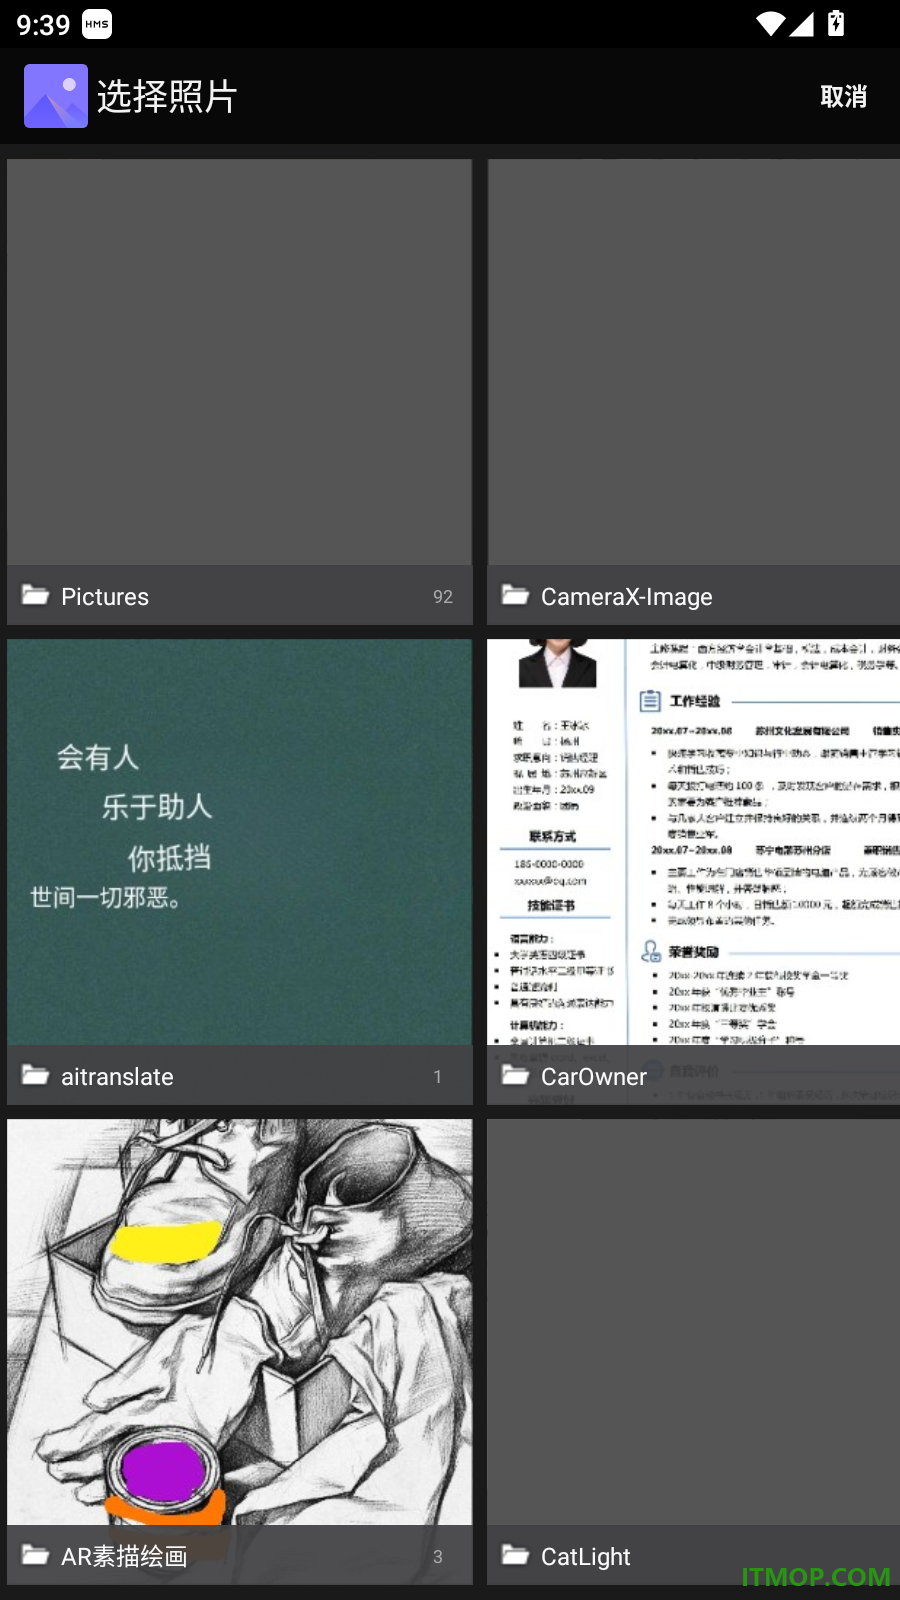Image resolution: width=900 pixels, height=1600 pixels.
Task: Tap the Pictures folder name label
Action: tap(105, 597)
